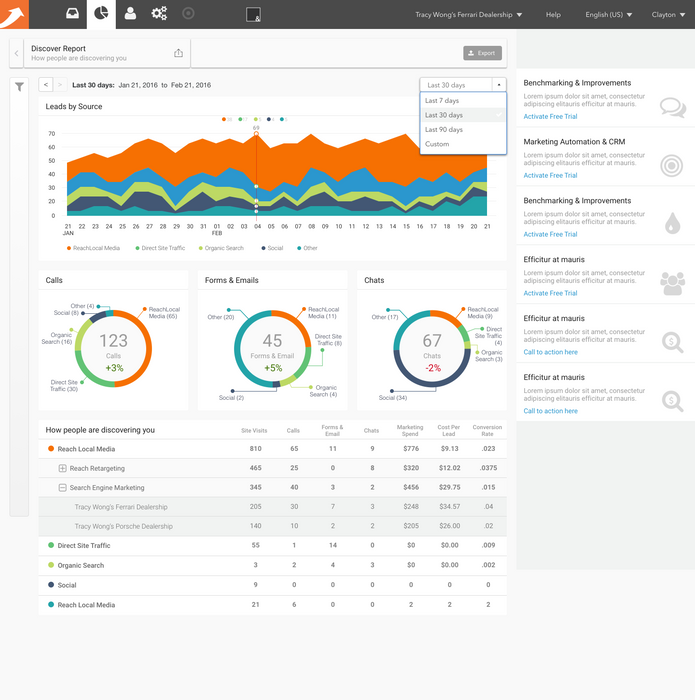
Task: Click the previous date range arrow
Action: tap(46, 84)
